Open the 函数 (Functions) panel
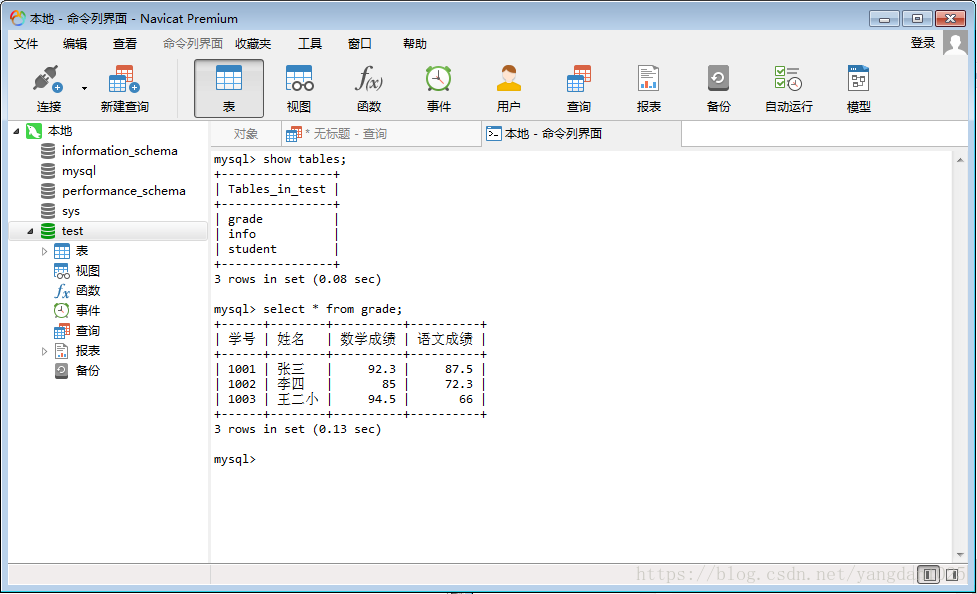The width and height of the screenshot is (977, 594). tap(369, 87)
